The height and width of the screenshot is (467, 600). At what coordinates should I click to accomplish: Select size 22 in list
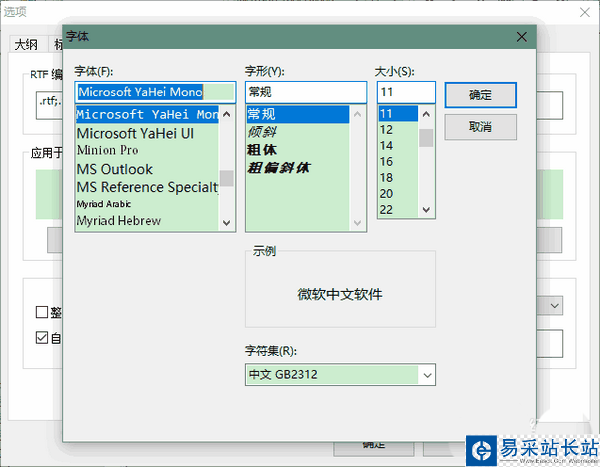pos(398,210)
